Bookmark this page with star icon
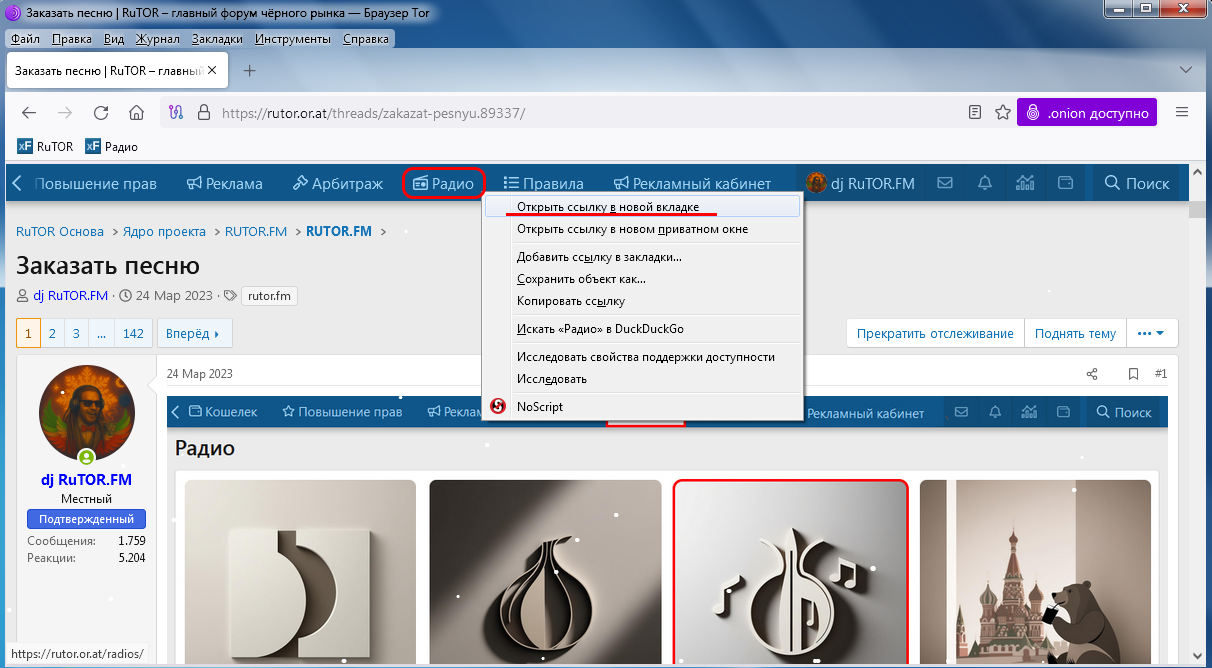This screenshot has width=1212, height=668. coord(1002,112)
